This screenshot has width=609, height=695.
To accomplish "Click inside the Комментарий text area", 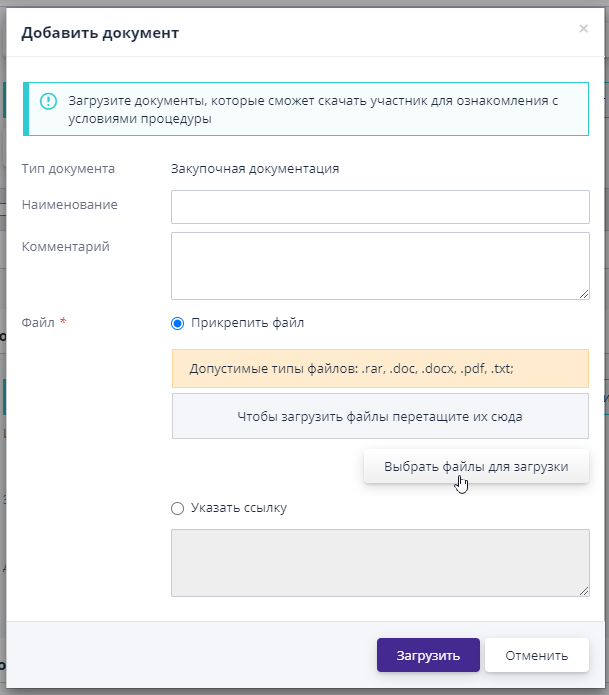I will (x=380, y=265).
